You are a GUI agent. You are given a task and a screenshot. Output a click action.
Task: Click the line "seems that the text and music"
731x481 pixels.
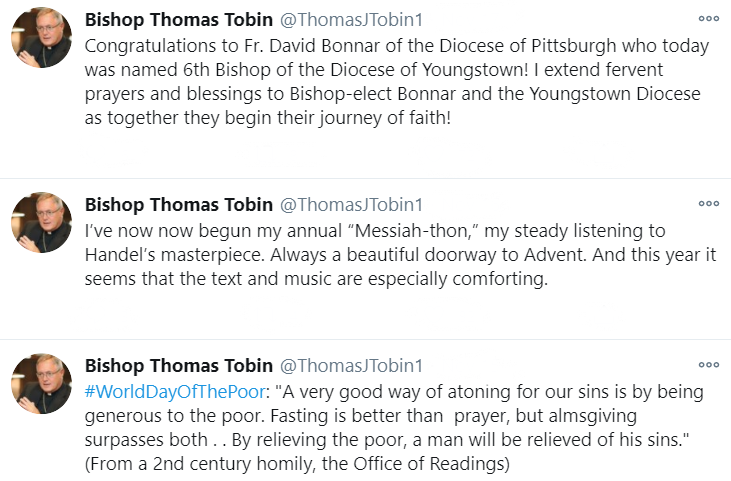(317, 279)
